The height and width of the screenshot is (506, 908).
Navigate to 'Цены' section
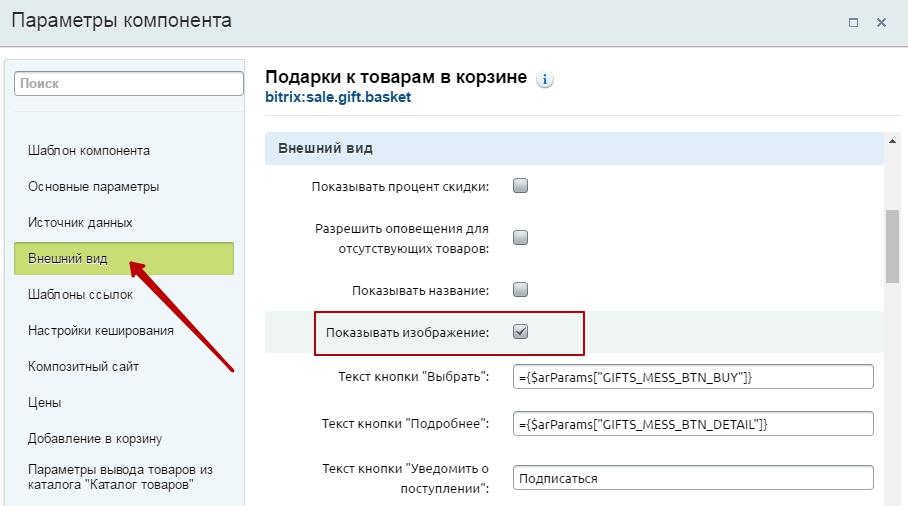tap(45, 403)
